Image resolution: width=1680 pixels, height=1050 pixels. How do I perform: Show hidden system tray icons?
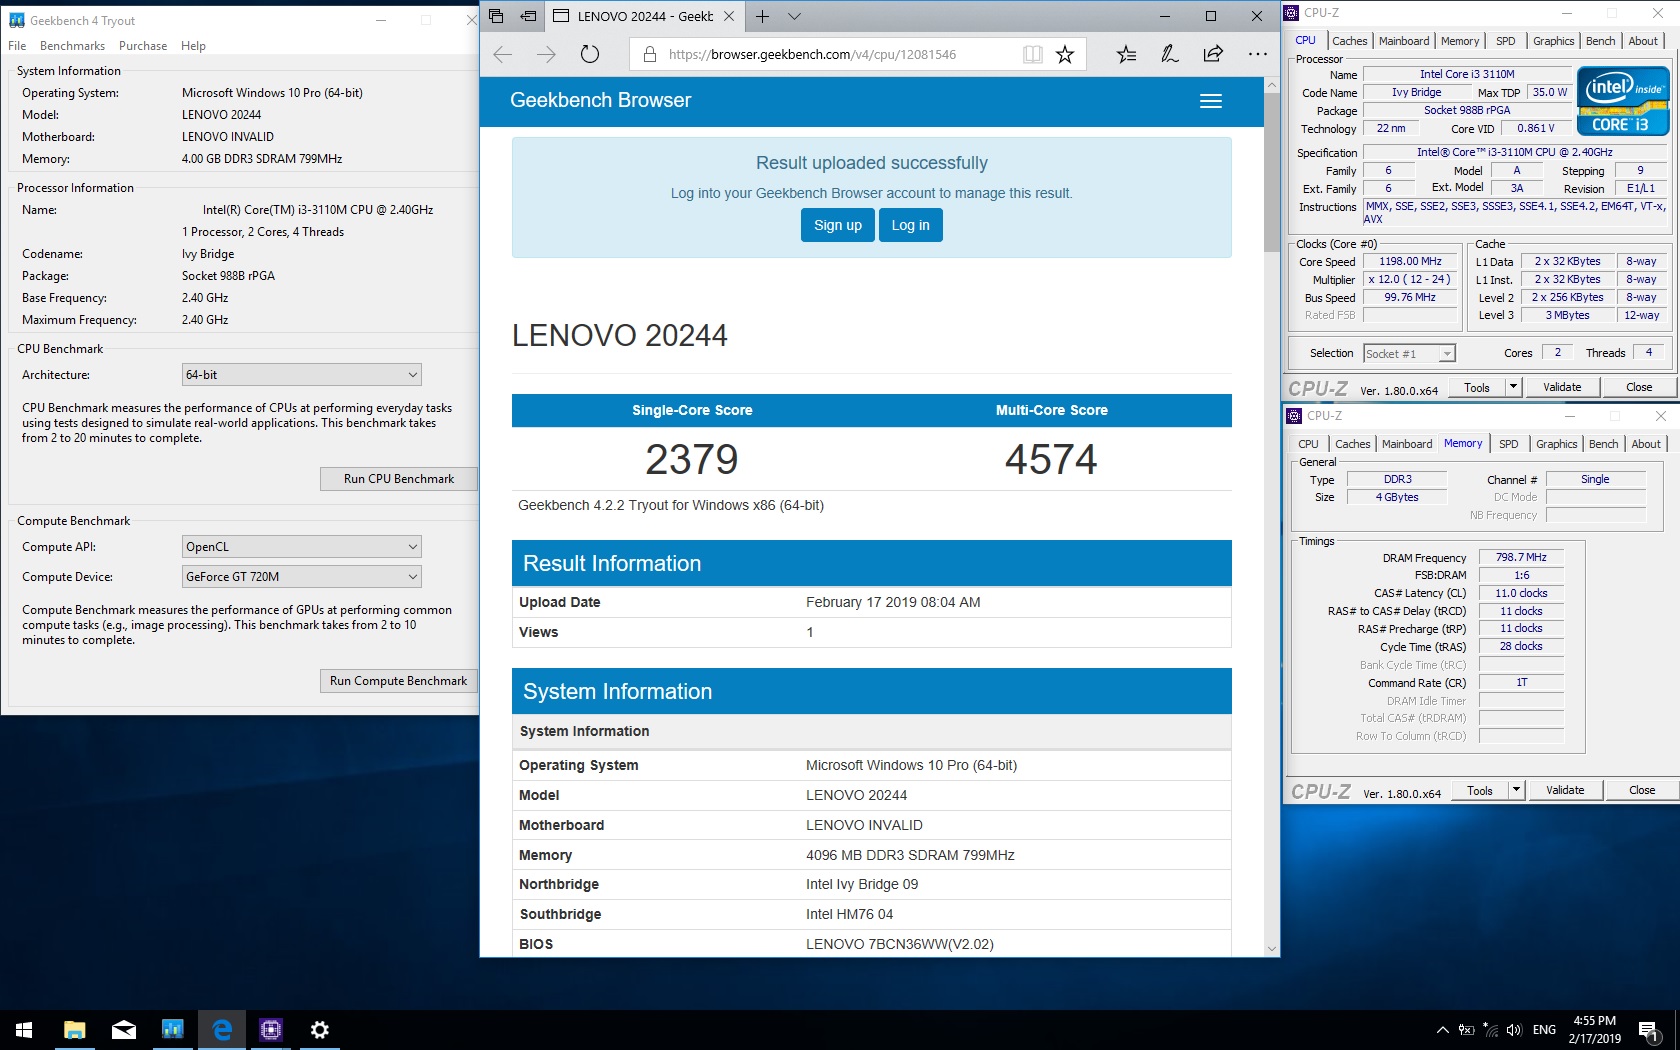1442,1030
